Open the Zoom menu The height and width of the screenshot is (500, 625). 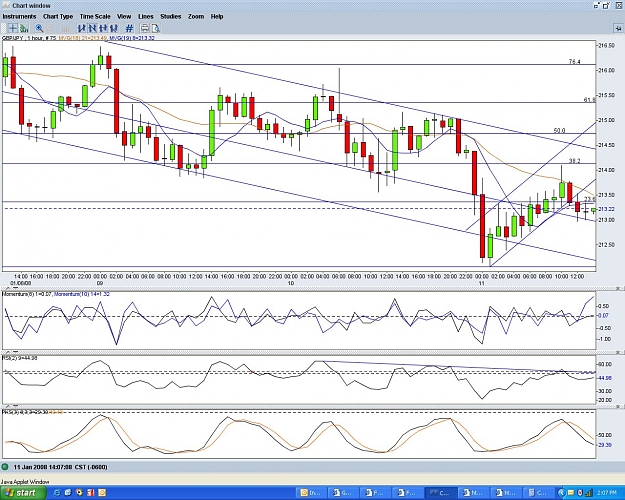click(x=196, y=16)
